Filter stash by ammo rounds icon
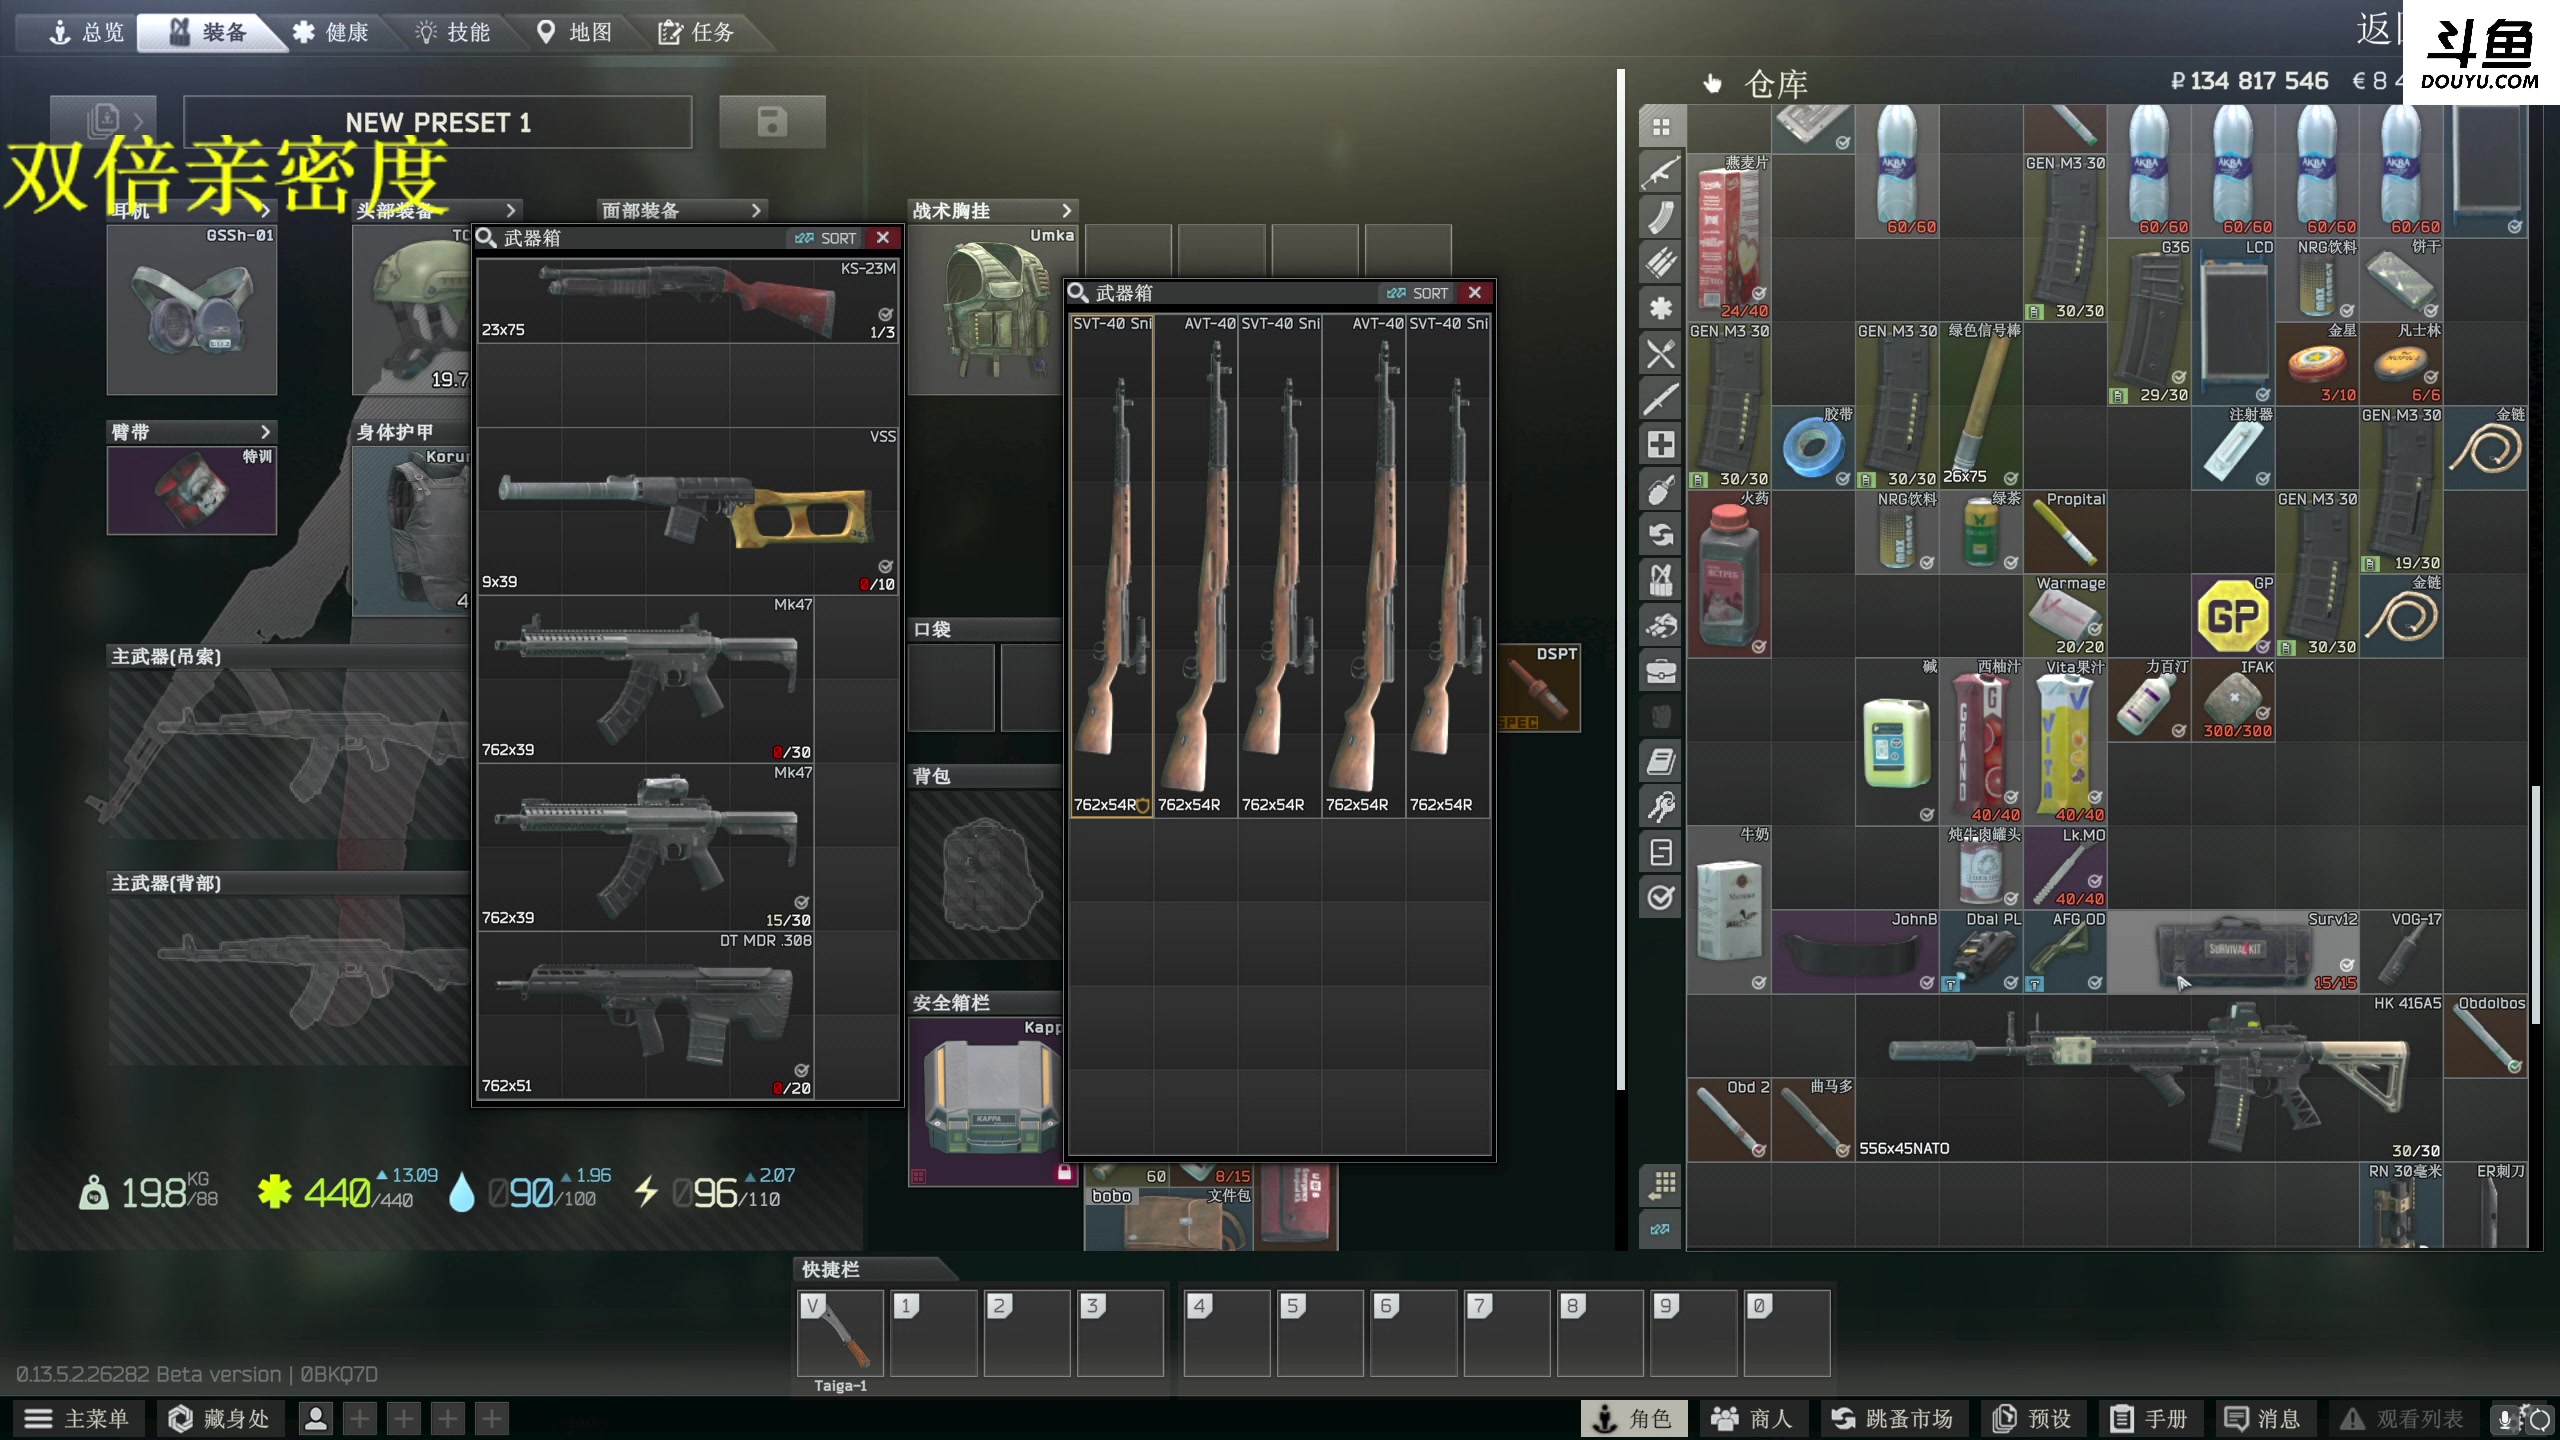This screenshot has width=2560, height=1440. pyautogui.click(x=1661, y=262)
